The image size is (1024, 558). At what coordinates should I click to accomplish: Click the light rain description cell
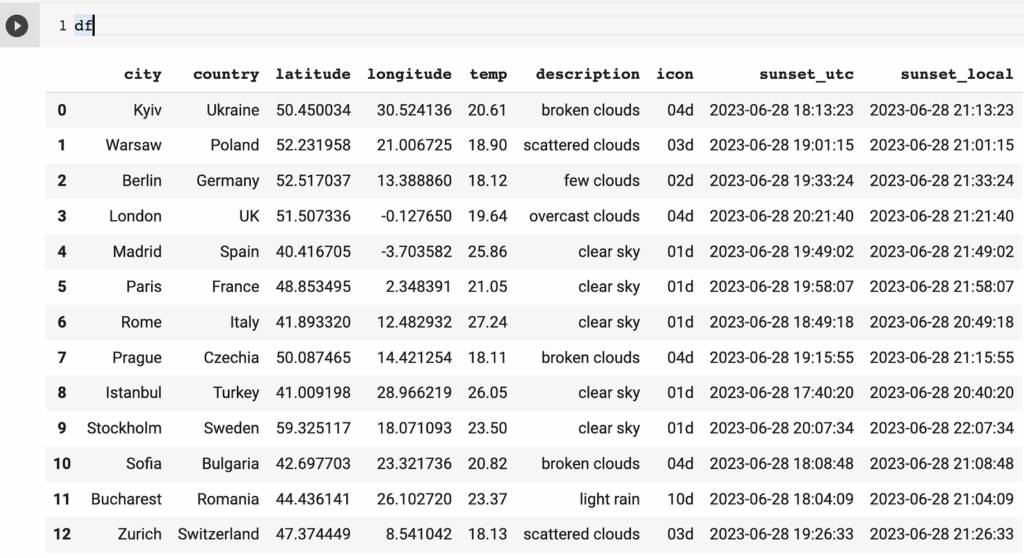click(609, 498)
